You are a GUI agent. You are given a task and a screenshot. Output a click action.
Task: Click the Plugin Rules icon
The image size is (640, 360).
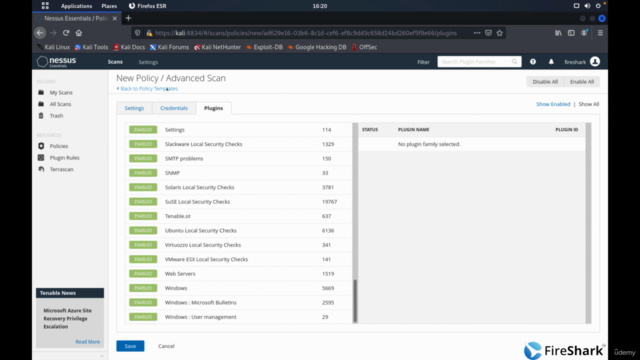coord(41,158)
